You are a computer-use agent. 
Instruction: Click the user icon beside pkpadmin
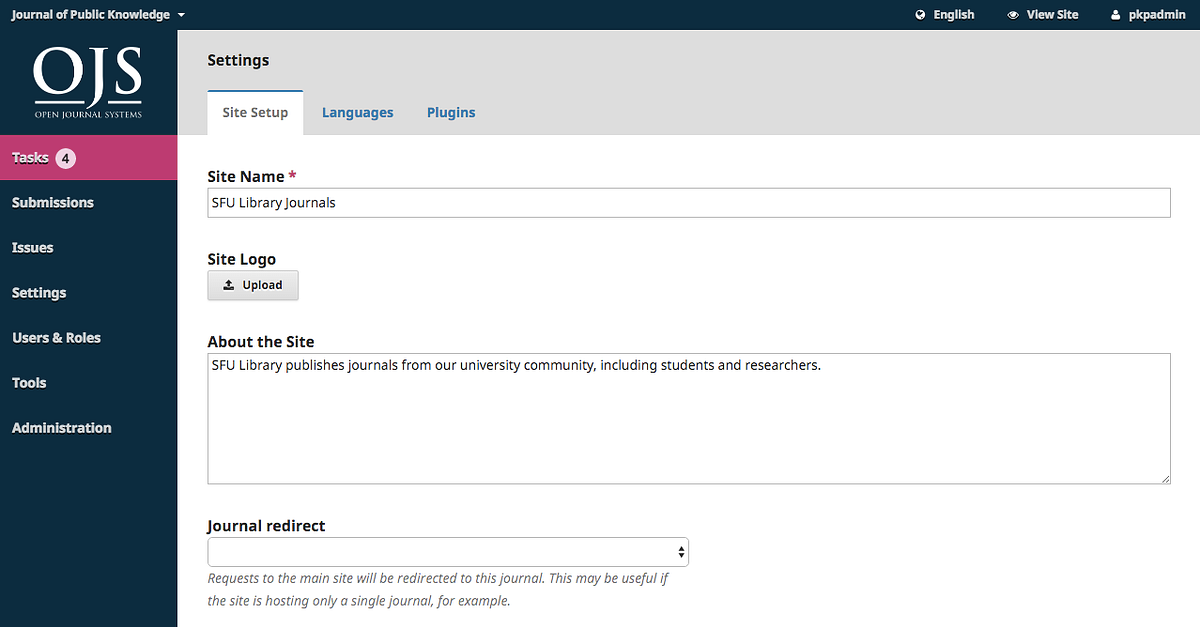coord(1116,15)
